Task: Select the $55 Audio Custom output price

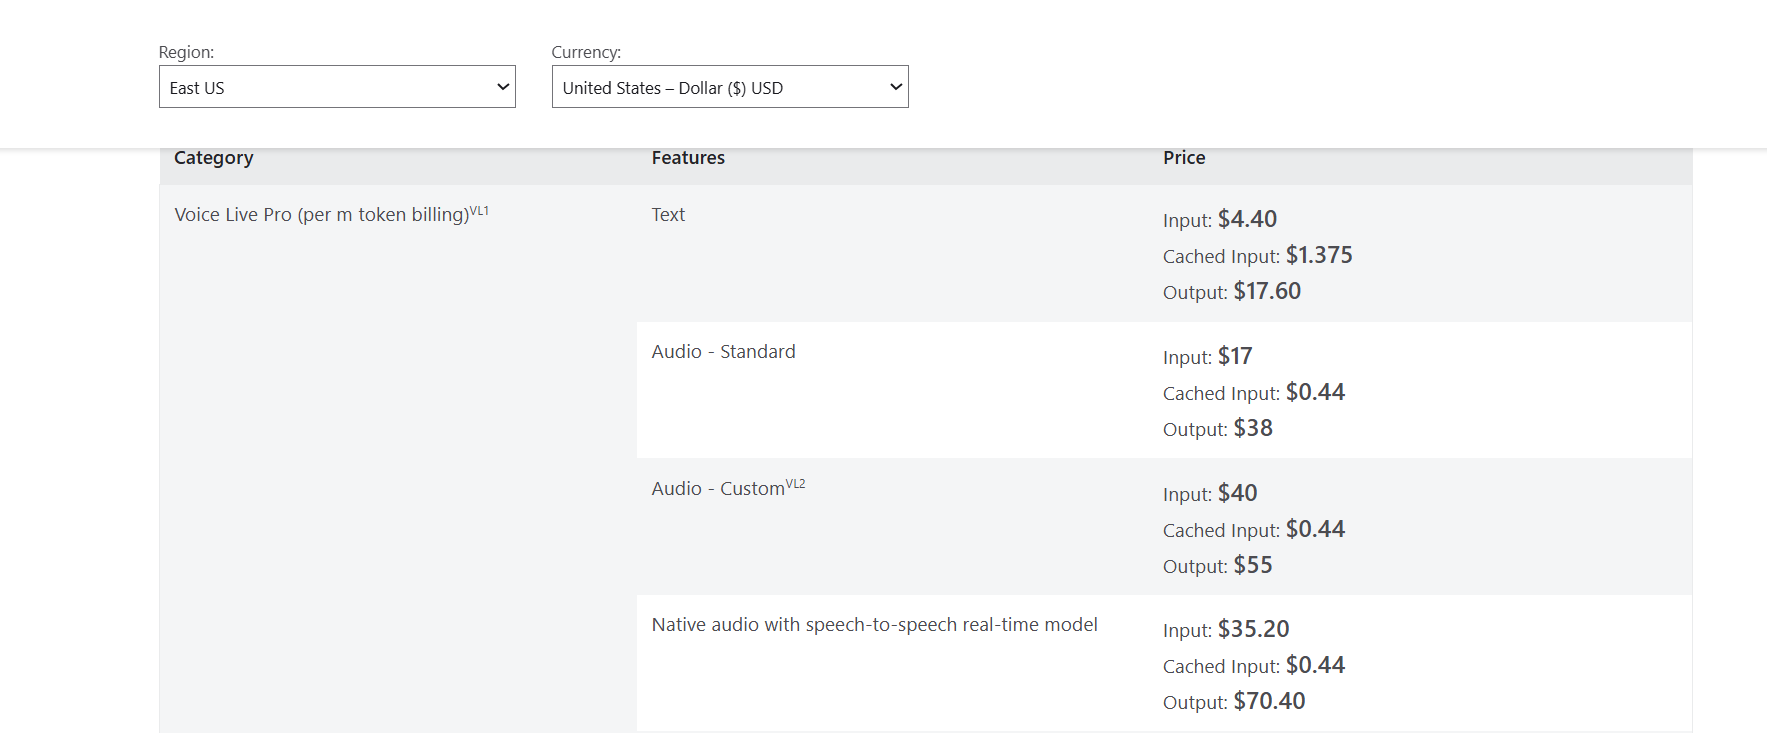Action: 1253,565
